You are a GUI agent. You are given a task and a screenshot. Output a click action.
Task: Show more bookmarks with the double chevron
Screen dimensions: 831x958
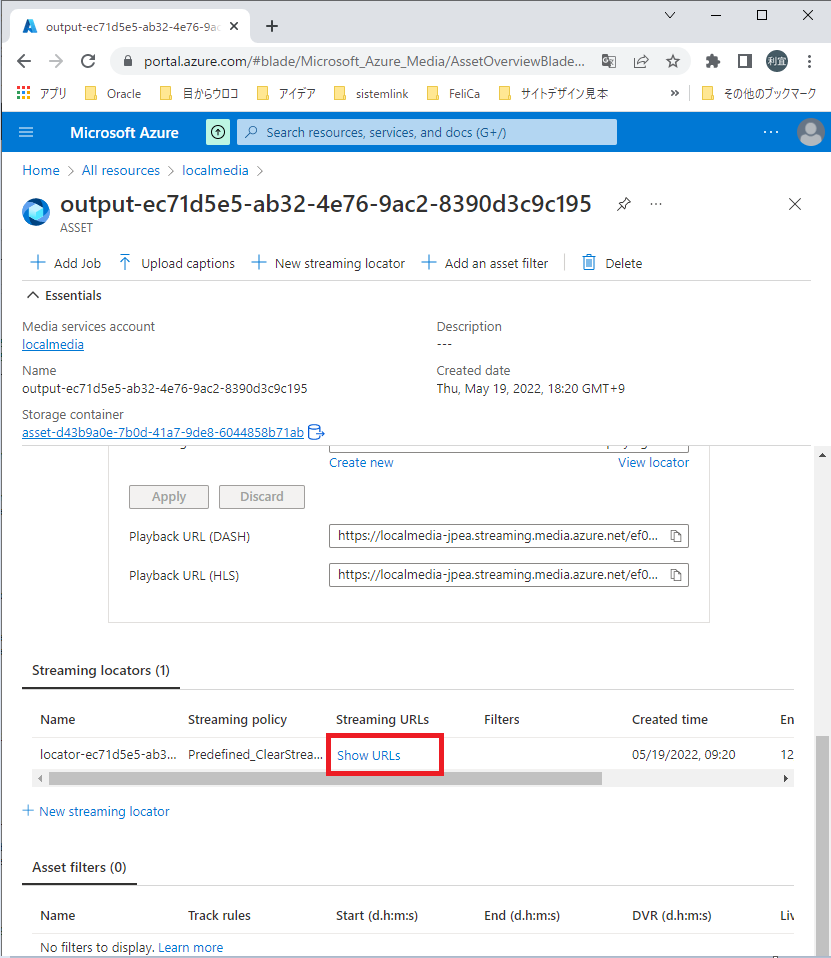[x=675, y=93]
